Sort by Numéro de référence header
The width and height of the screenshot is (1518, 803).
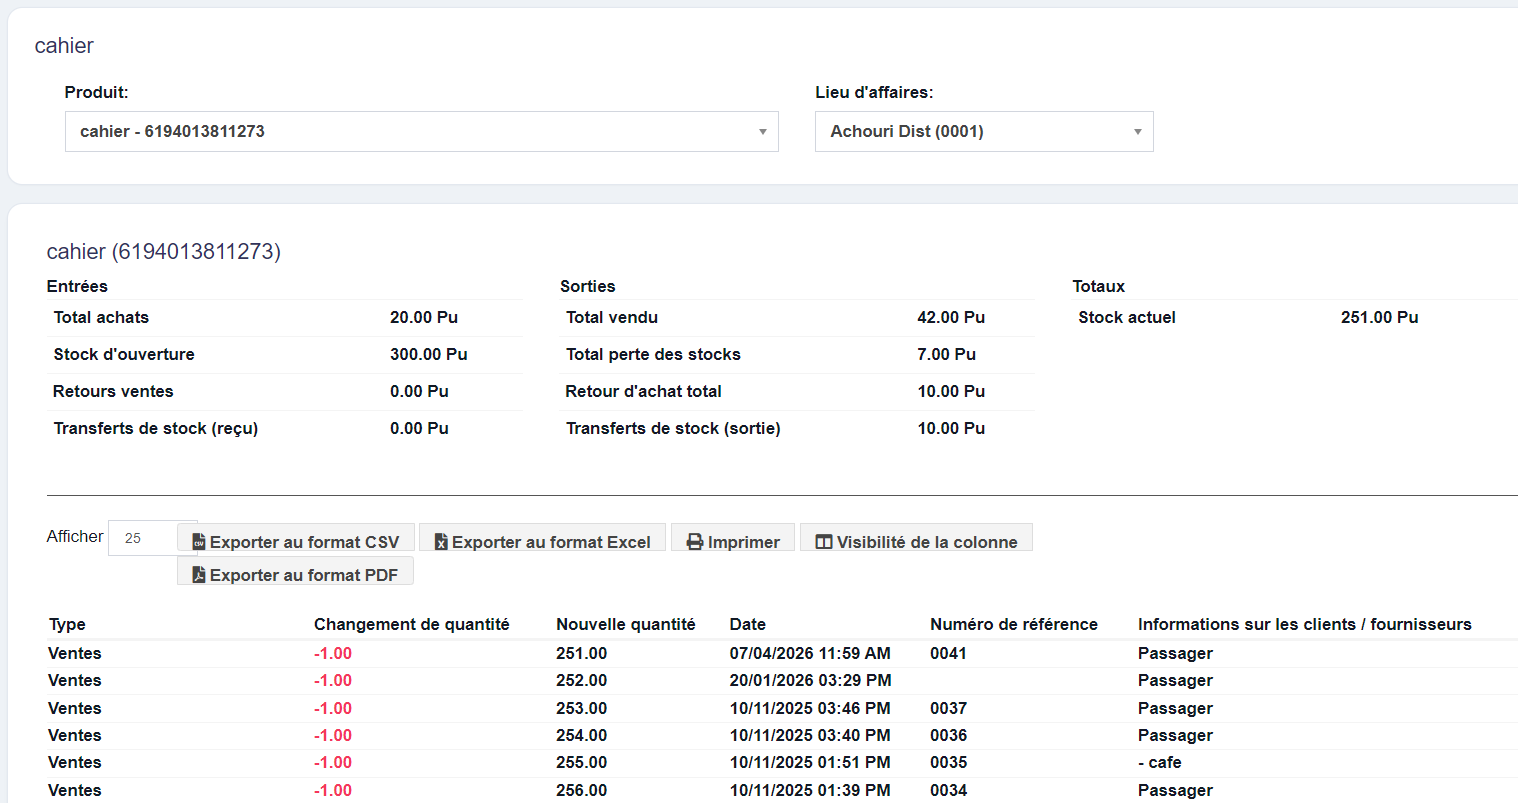[1013, 624]
